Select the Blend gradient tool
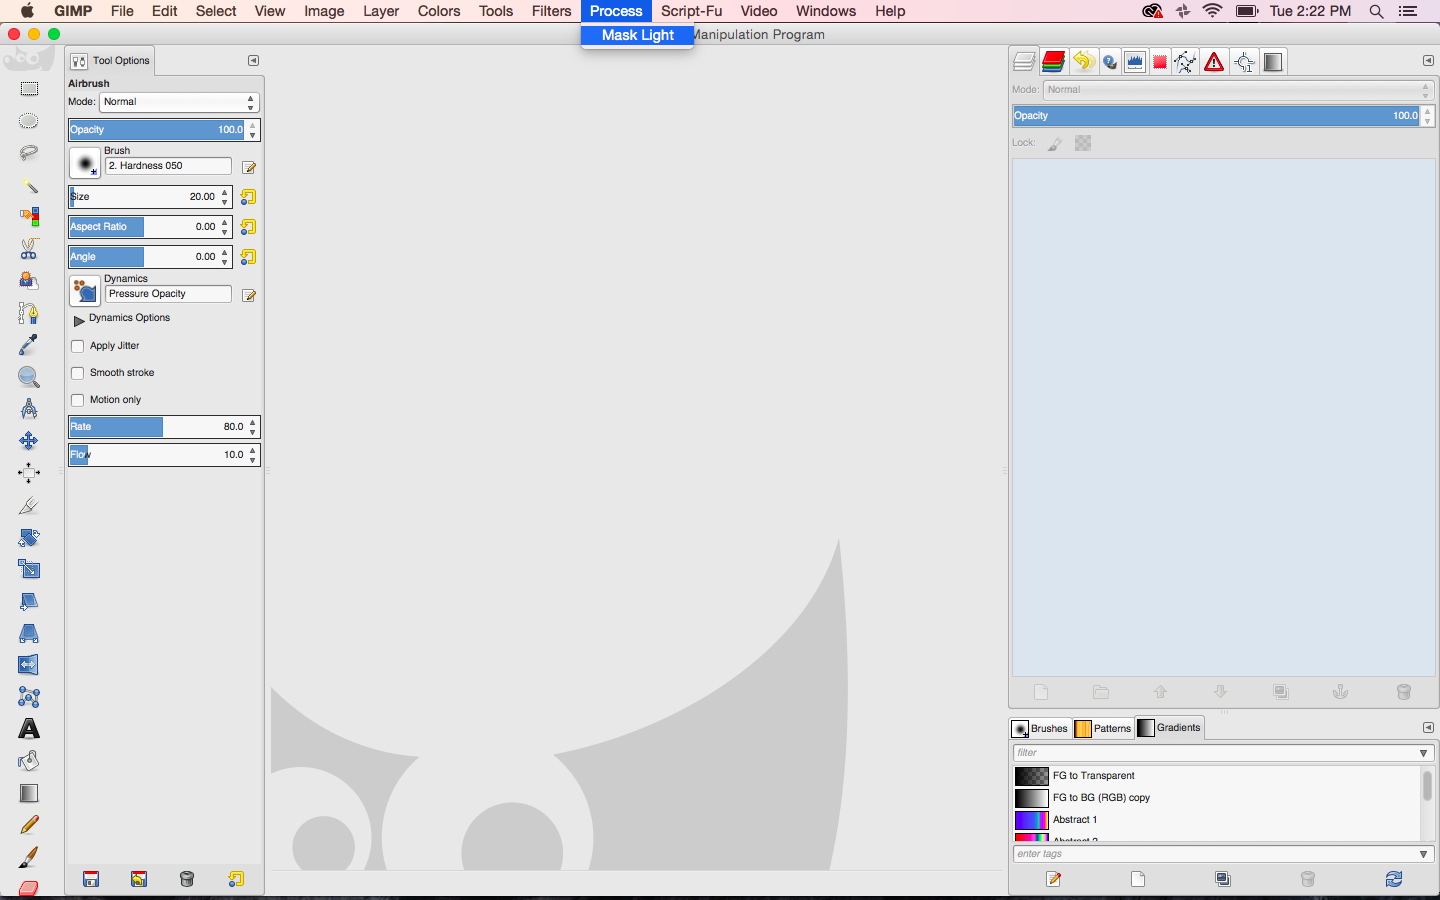 click(x=29, y=793)
